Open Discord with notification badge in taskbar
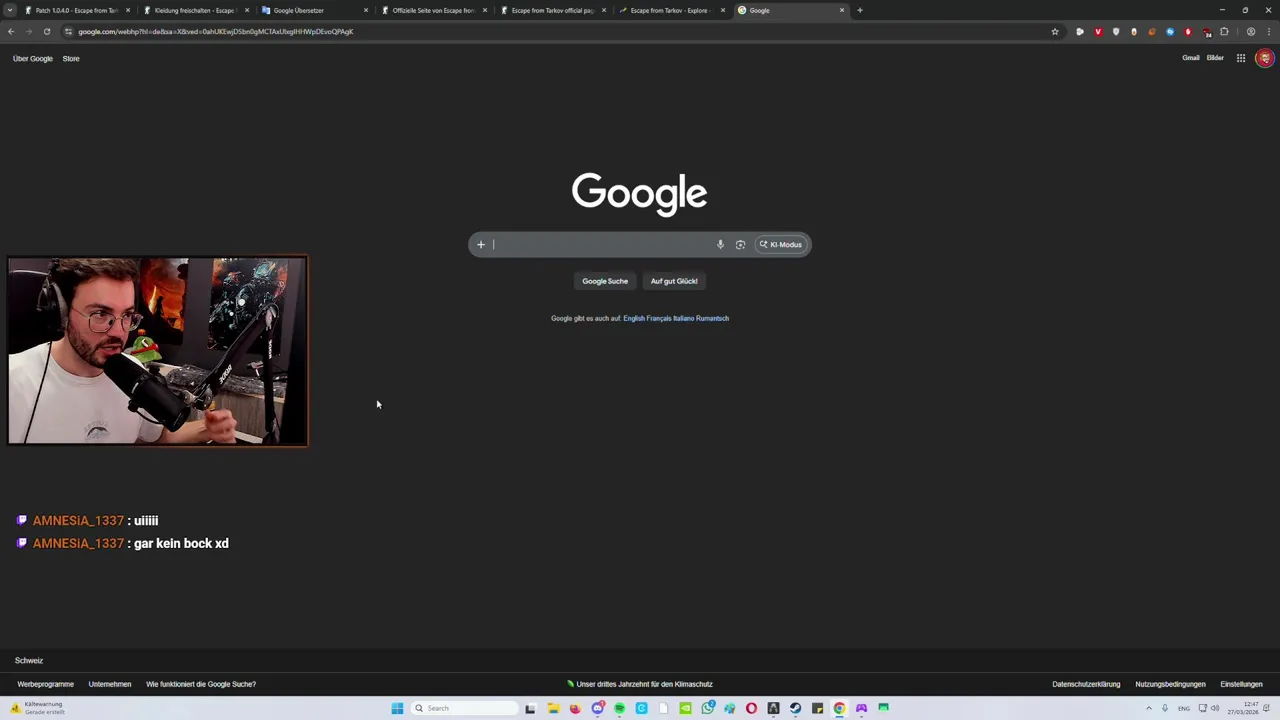Screen dimensions: 1280x720 [x=598, y=708]
